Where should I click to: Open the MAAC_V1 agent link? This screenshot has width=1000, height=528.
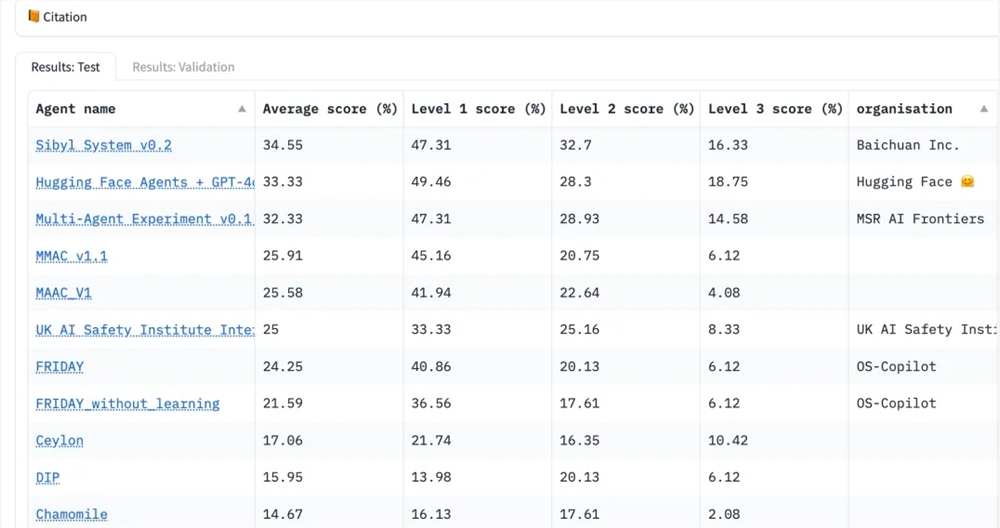(x=63, y=293)
